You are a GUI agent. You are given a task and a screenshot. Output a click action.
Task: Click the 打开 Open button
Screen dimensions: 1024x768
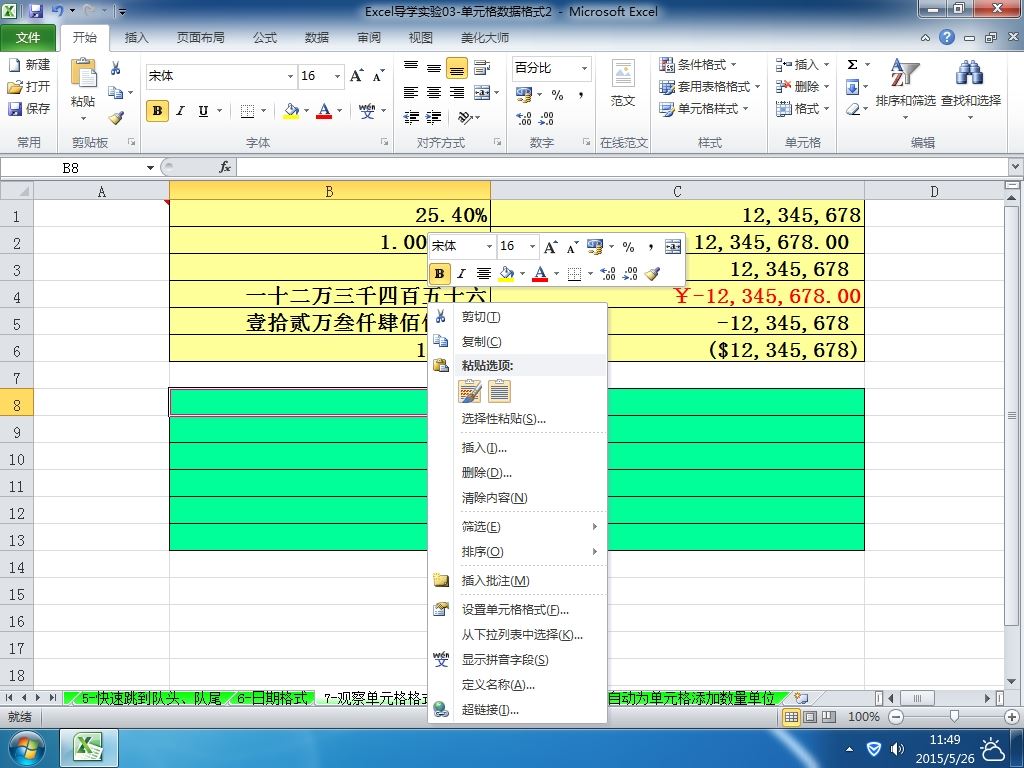[x=29, y=86]
